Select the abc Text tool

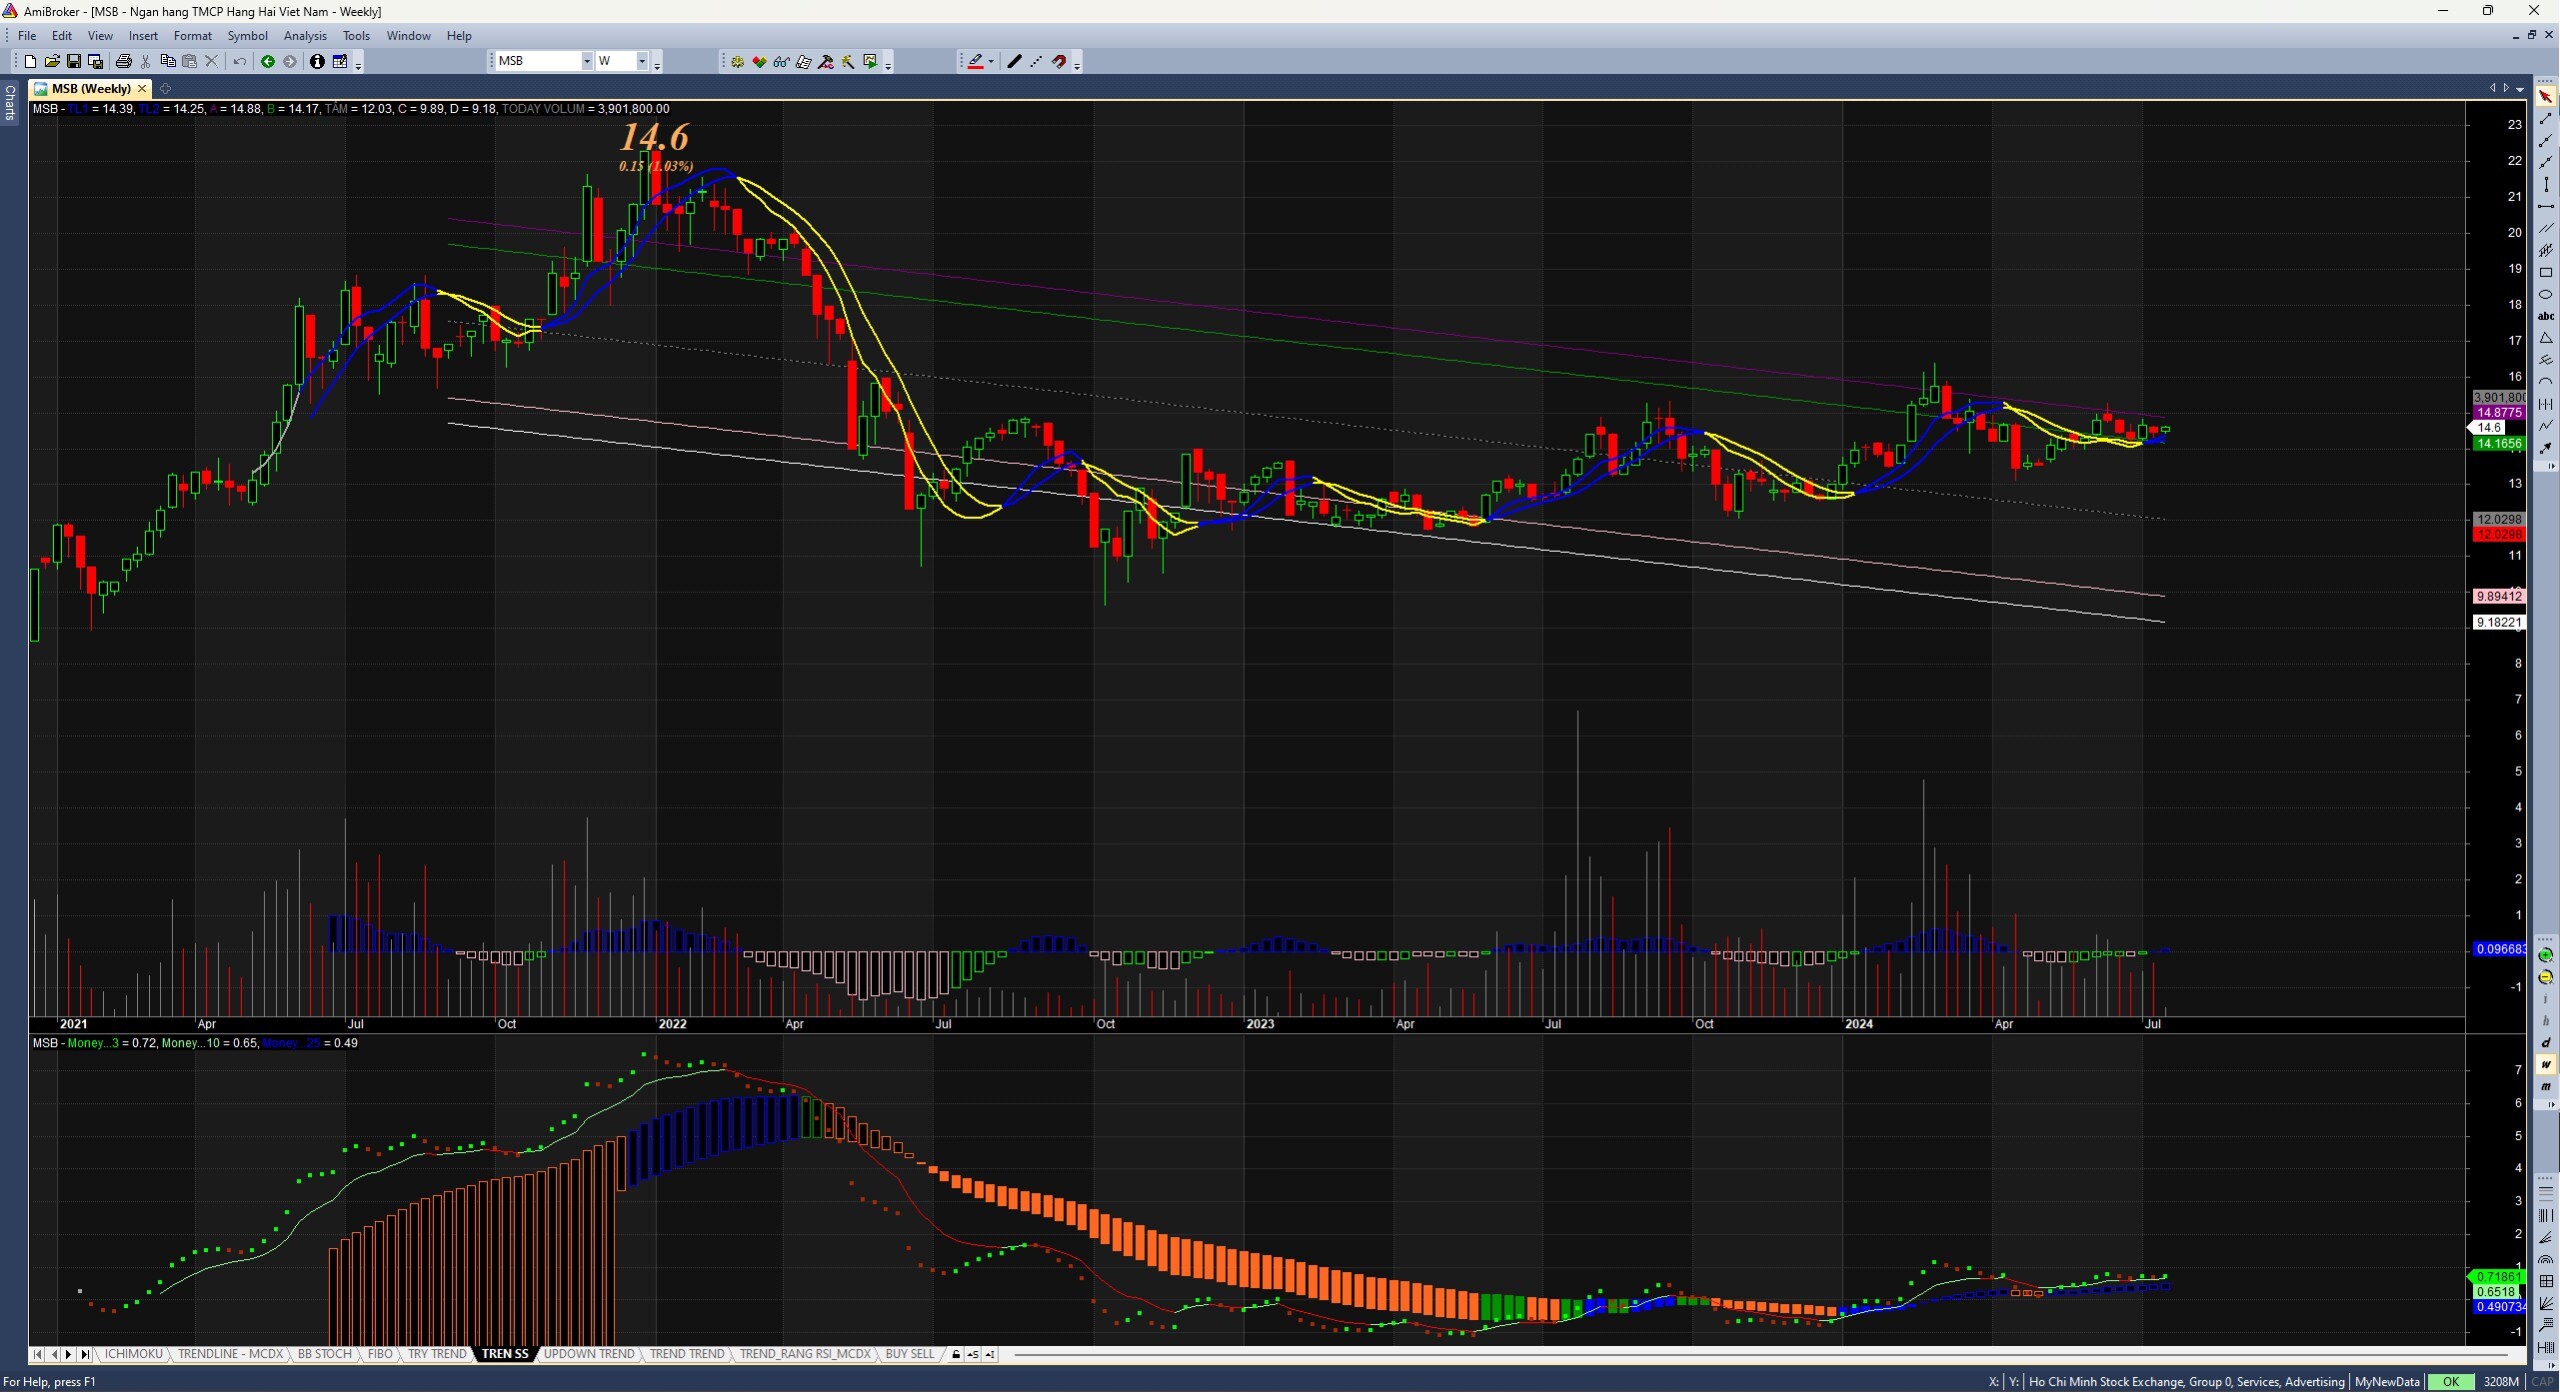2545,316
